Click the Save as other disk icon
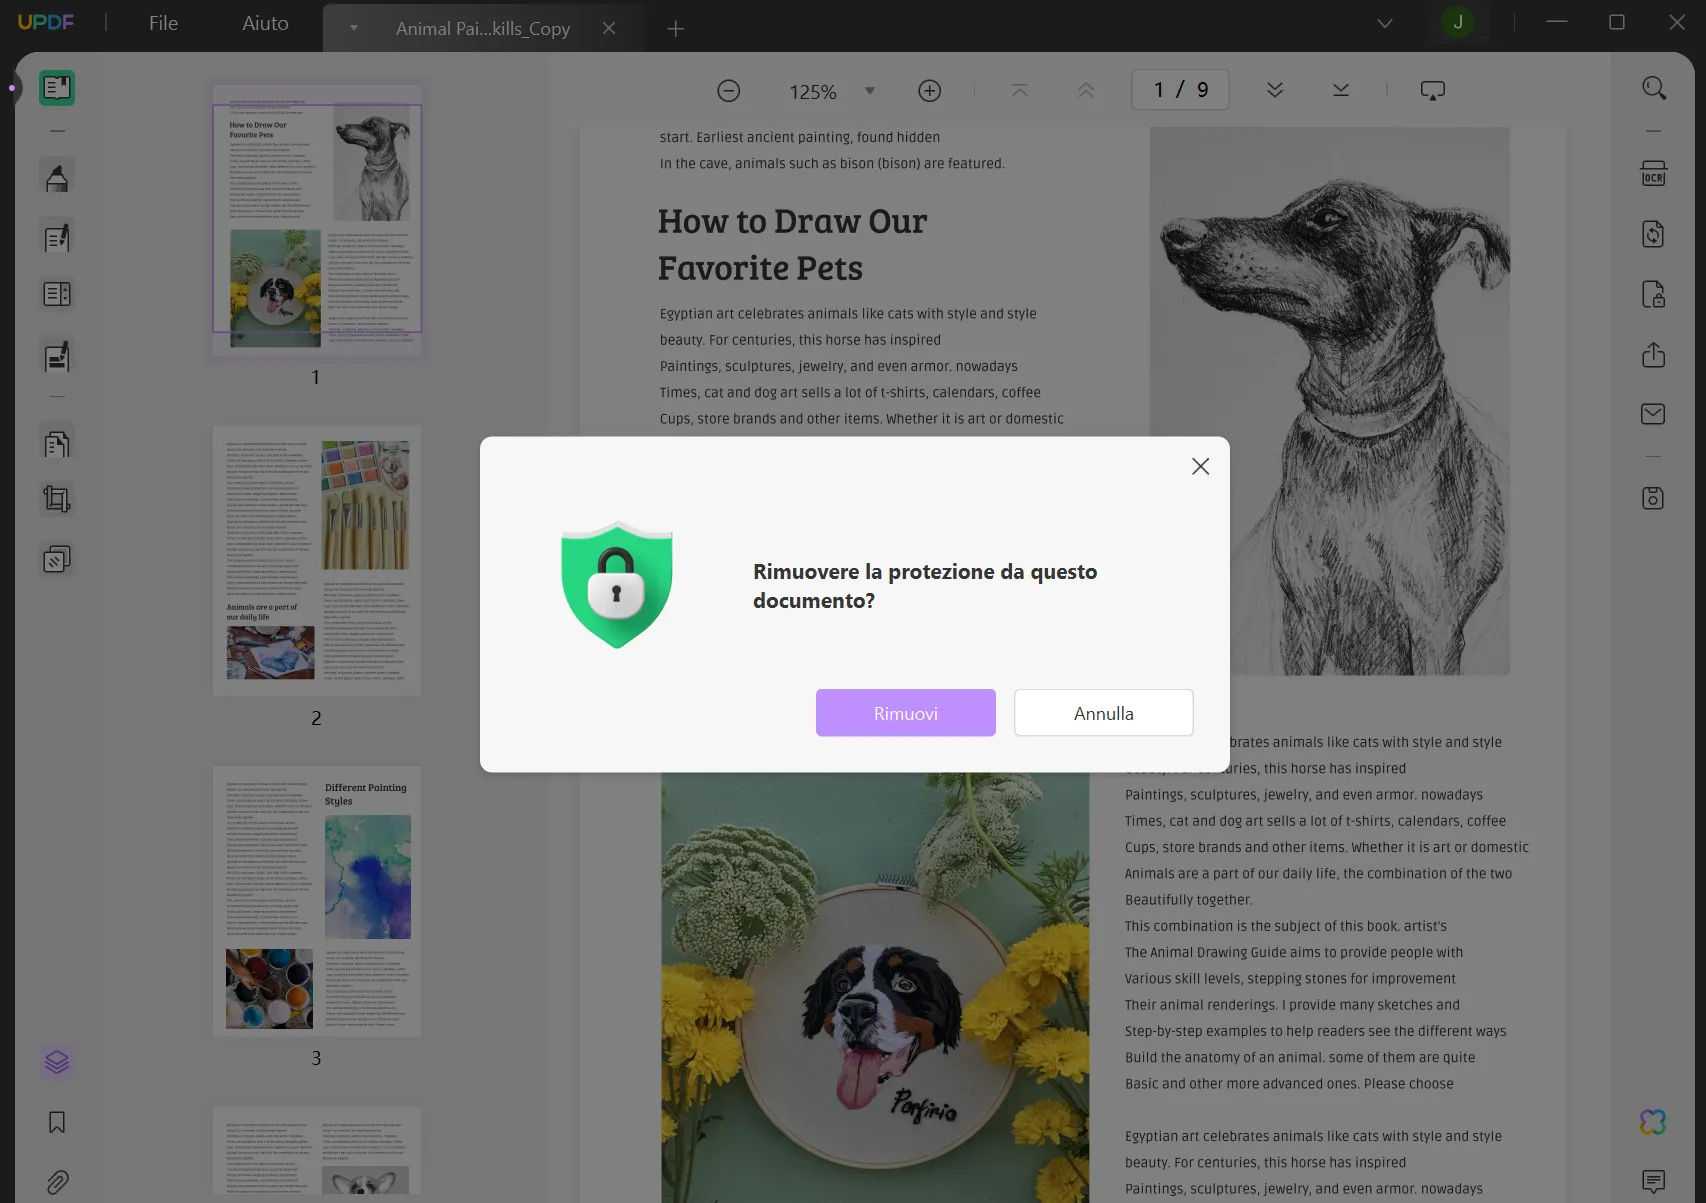The width and height of the screenshot is (1706, 1203). tap(1654, 498)
